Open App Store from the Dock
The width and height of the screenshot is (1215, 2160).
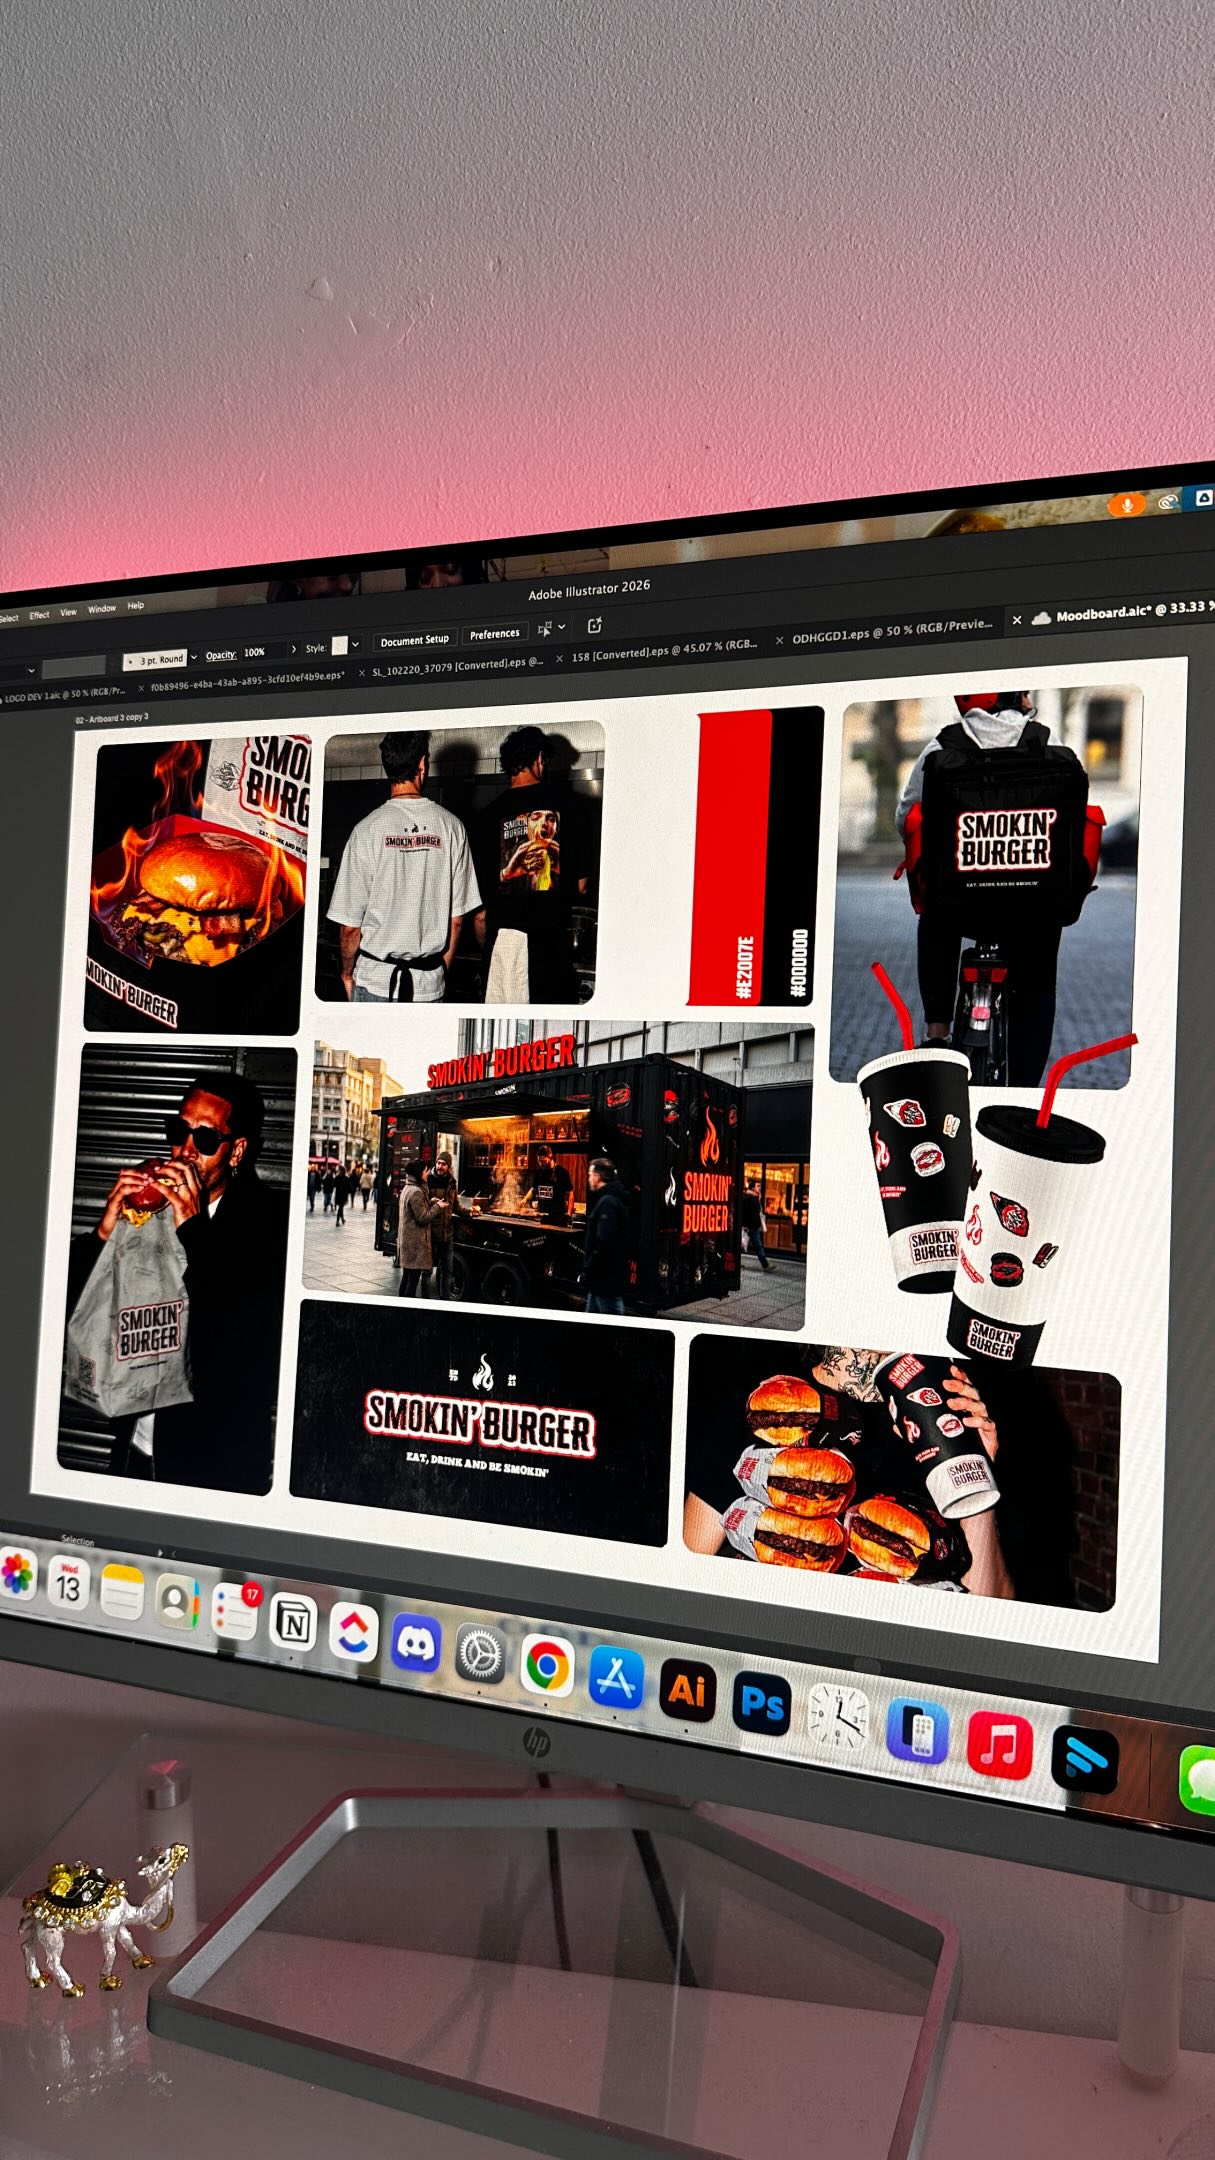click(x=616, y=1677)
